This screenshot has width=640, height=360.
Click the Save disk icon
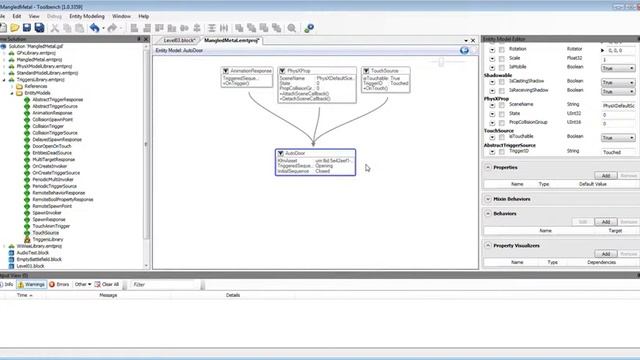(27, 28)
